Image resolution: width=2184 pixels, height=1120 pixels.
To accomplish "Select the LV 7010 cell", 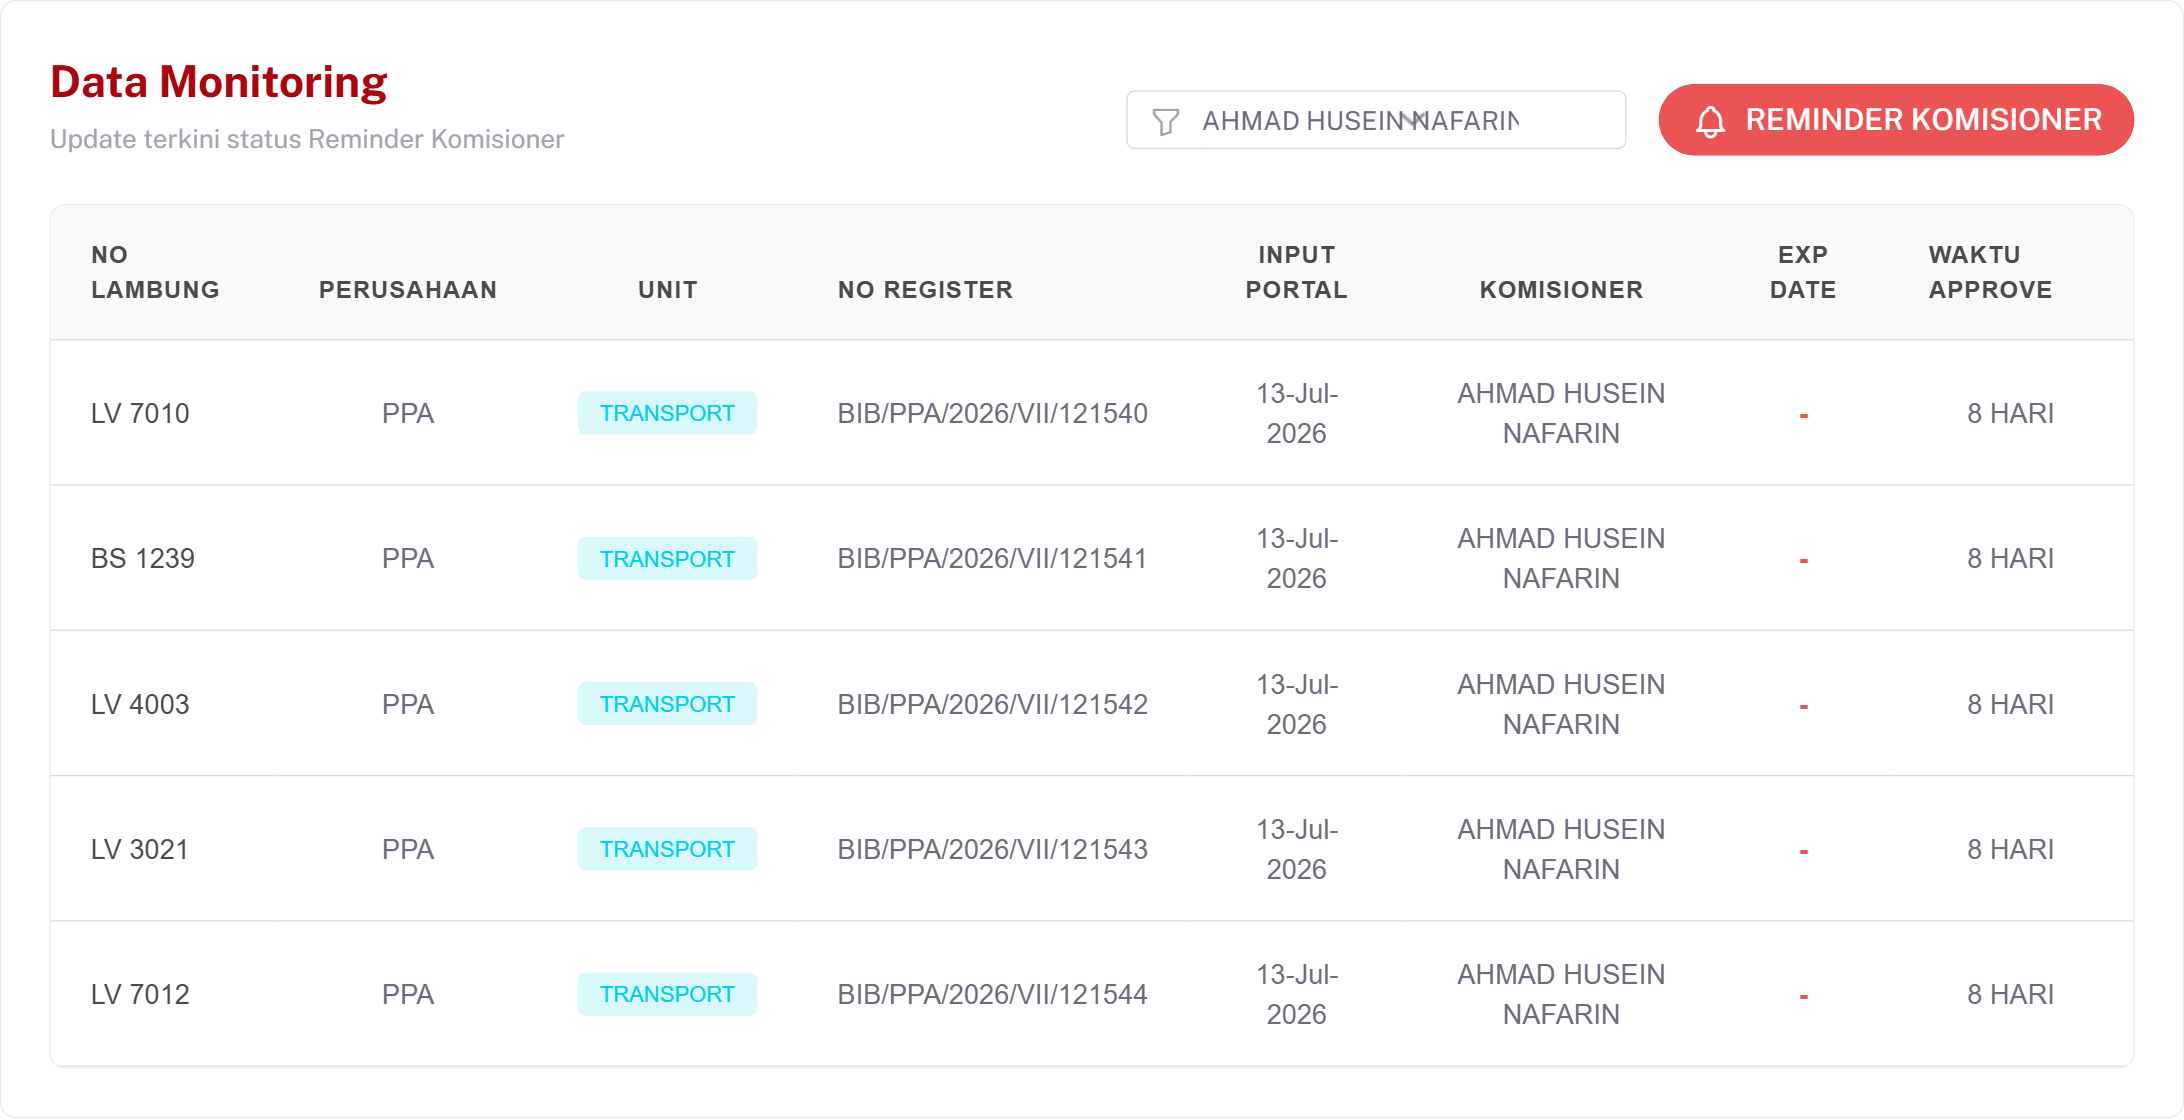I will (140, 413).
